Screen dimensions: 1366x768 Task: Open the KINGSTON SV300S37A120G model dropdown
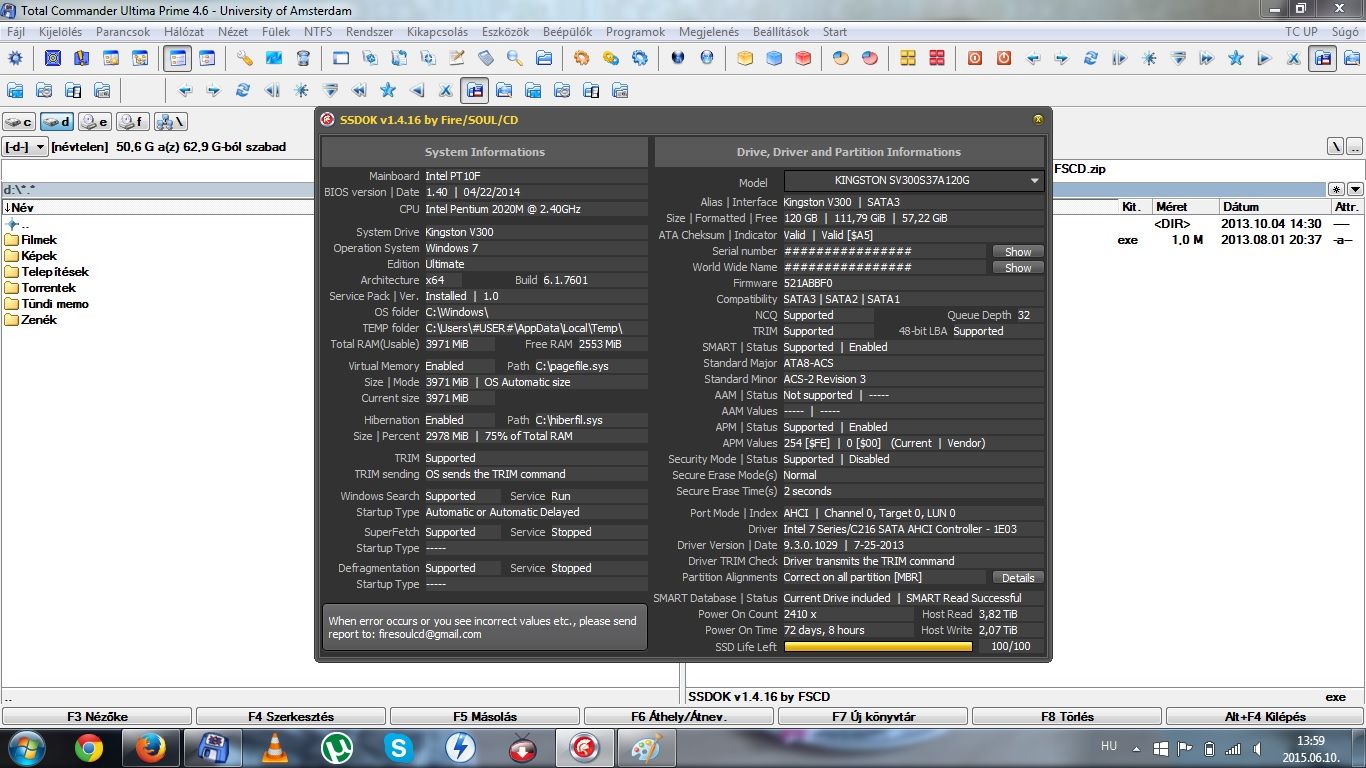(913, 181)
